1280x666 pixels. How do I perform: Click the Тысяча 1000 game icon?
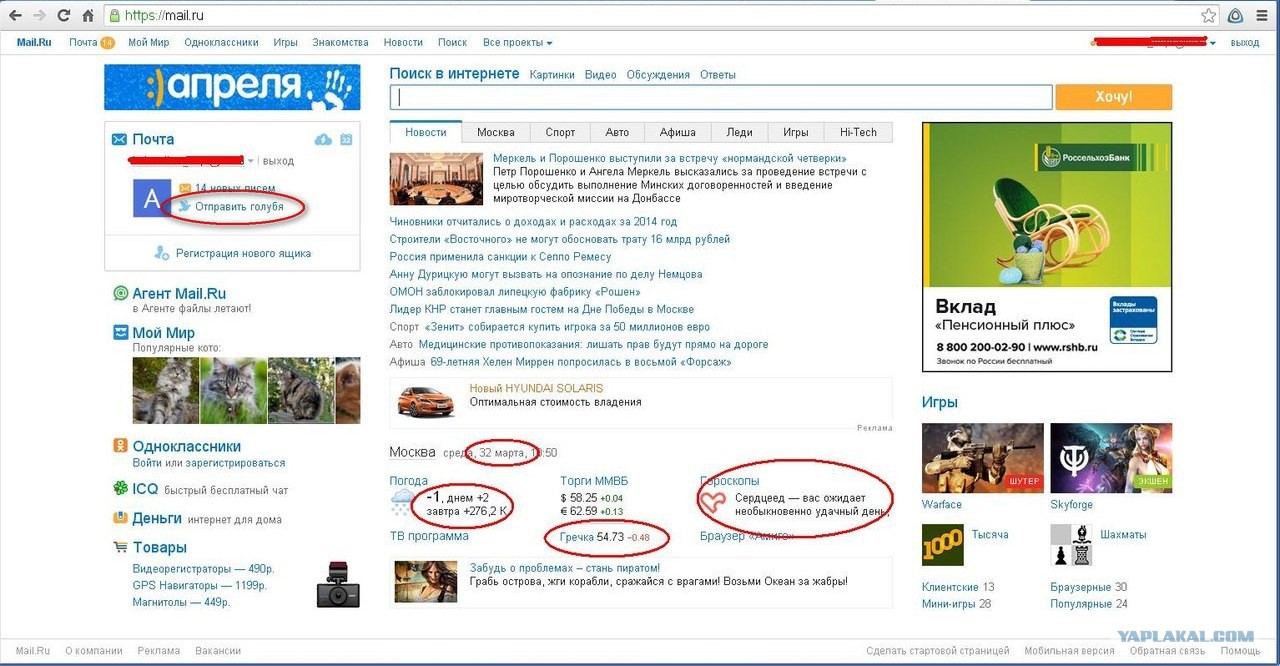click(942, 545)
